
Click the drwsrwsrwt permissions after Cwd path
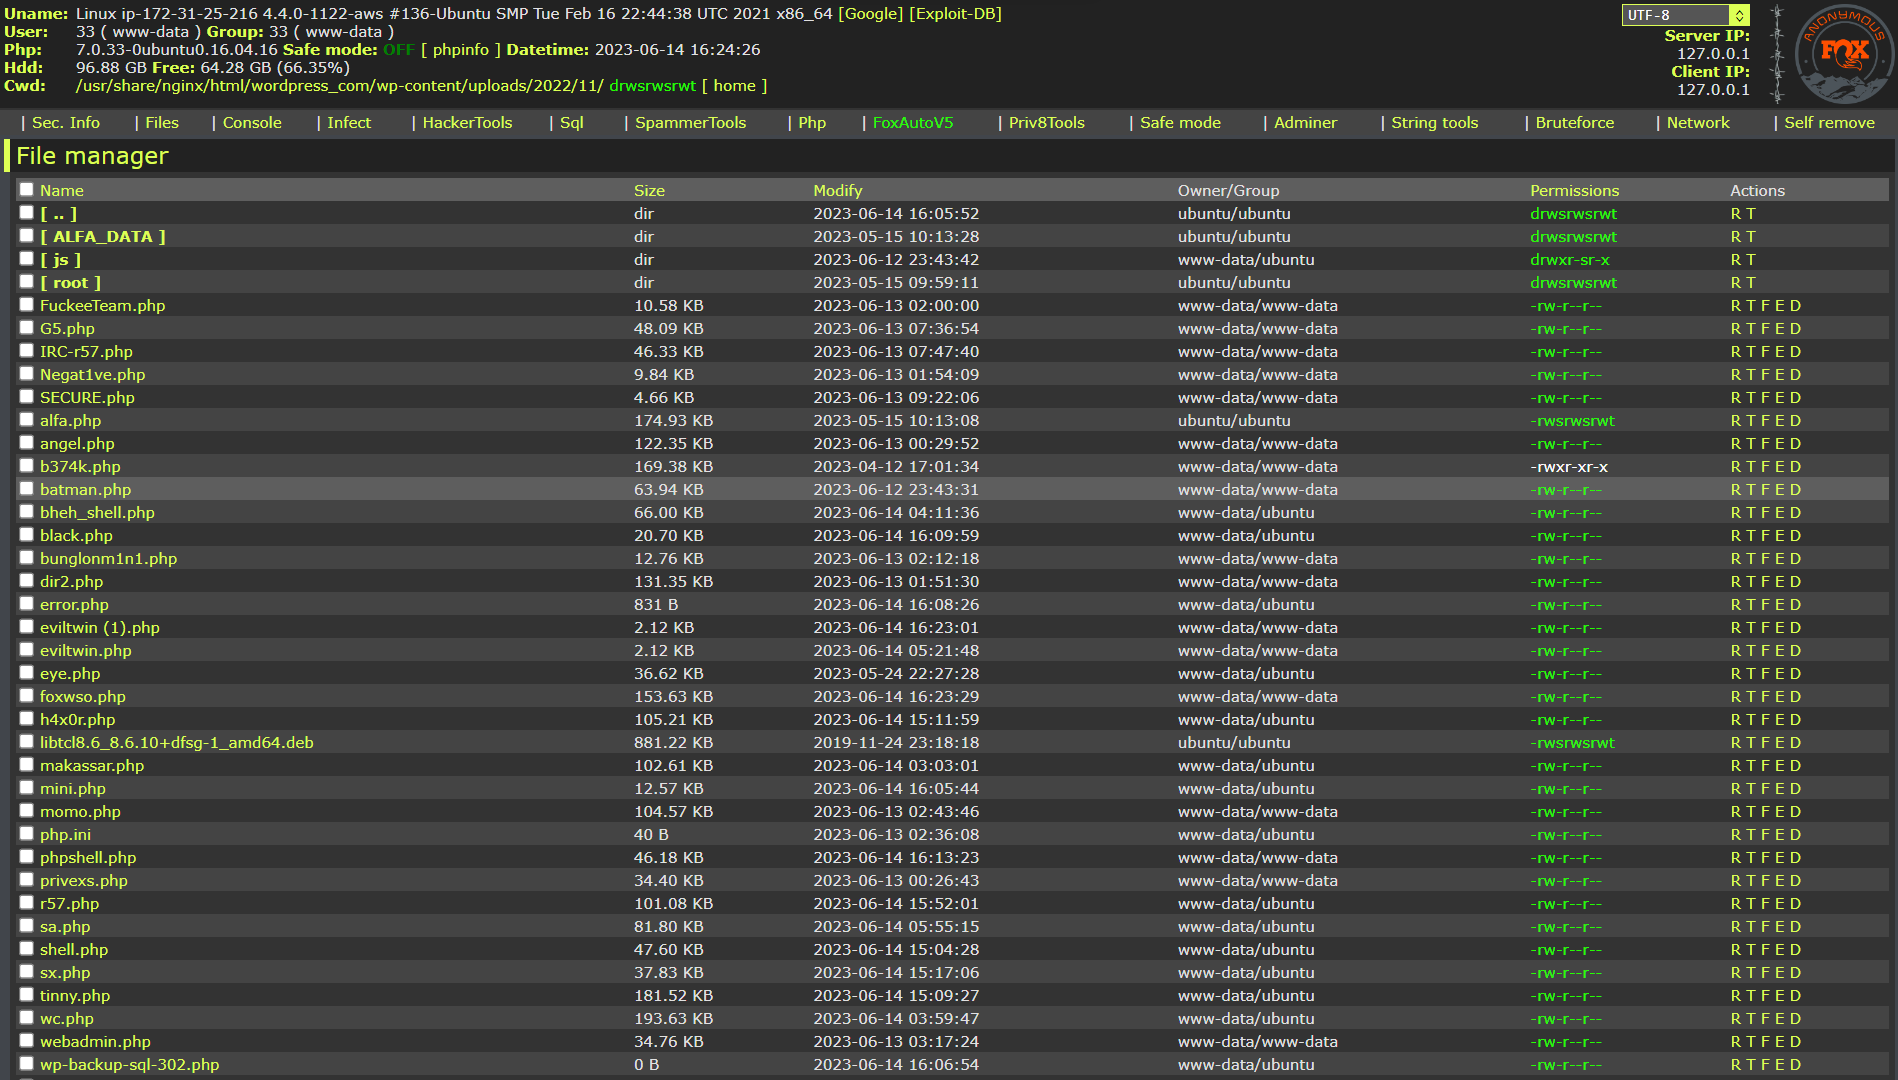pos(652,86)
